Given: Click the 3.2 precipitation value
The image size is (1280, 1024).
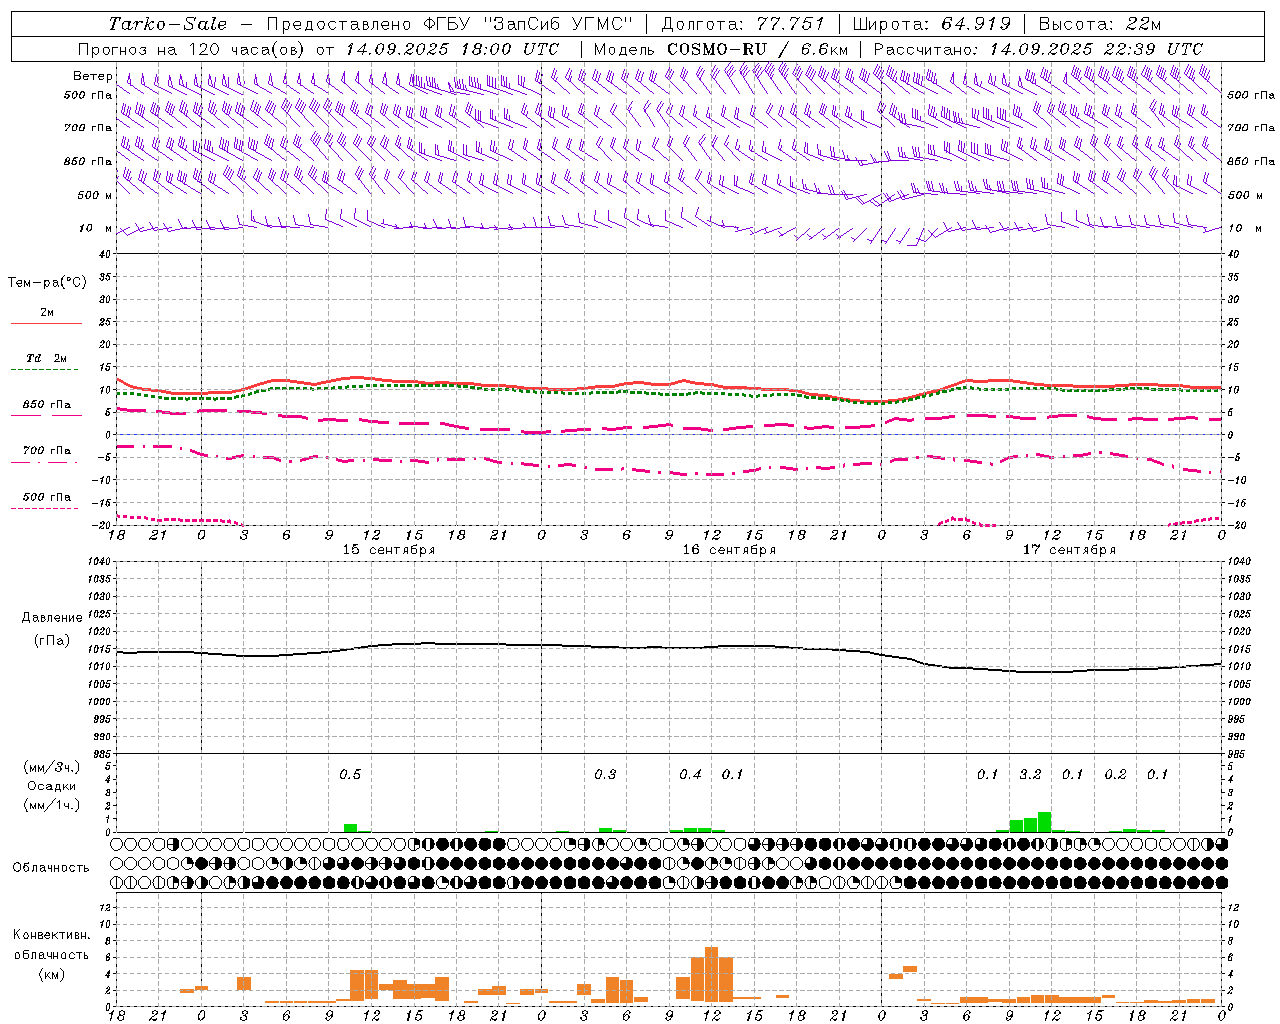Looking at the screenshot, I should pyautogui.click(x=1030, y=774).
